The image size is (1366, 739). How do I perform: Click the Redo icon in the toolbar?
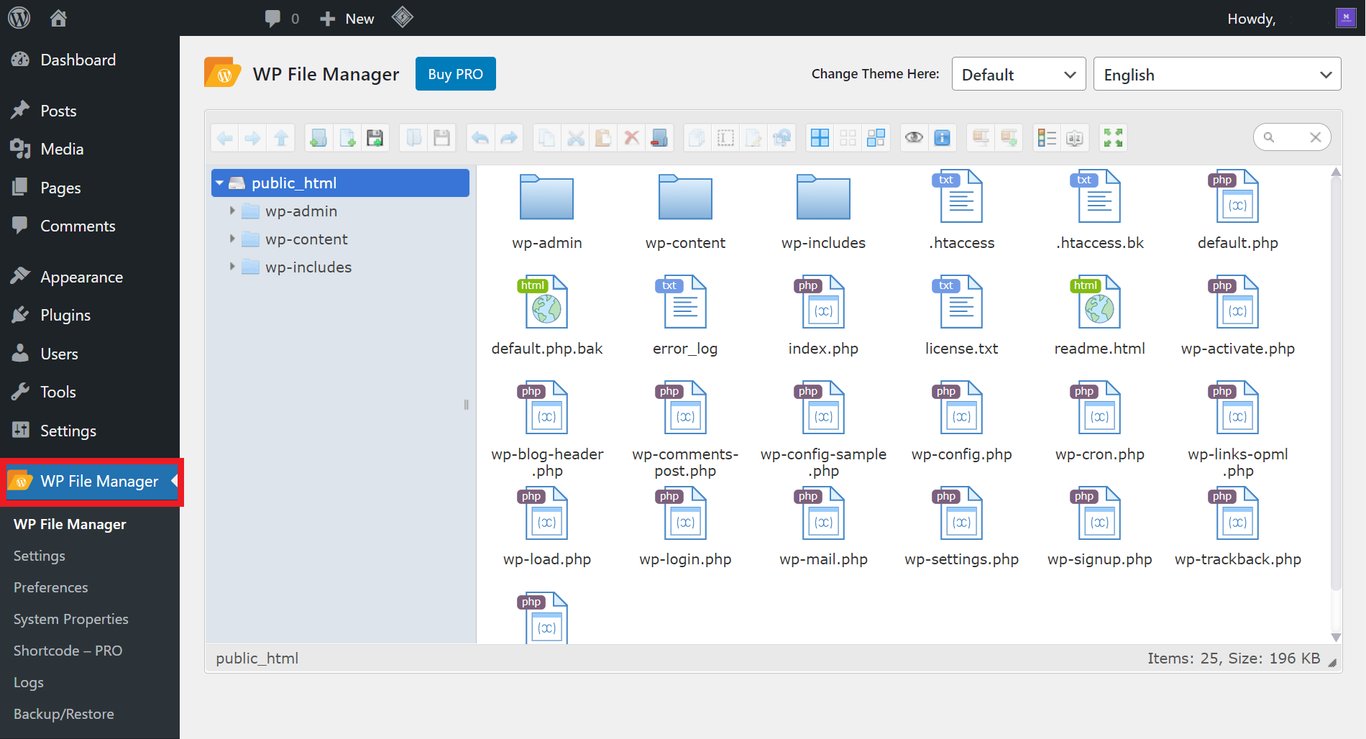pos(509,137)
